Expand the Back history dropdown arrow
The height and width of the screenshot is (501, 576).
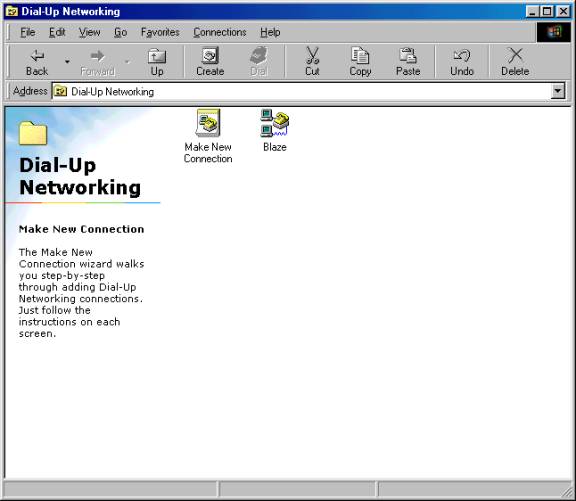(67, 61)
